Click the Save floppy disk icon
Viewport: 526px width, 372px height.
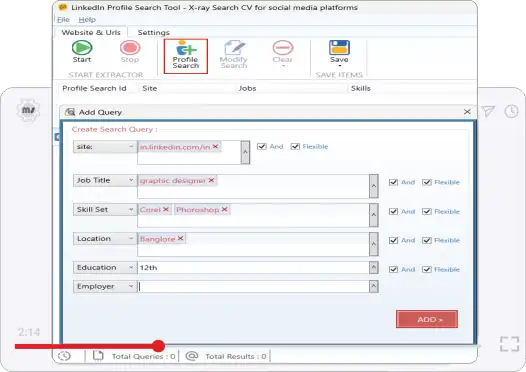click(x=339, y=48)
